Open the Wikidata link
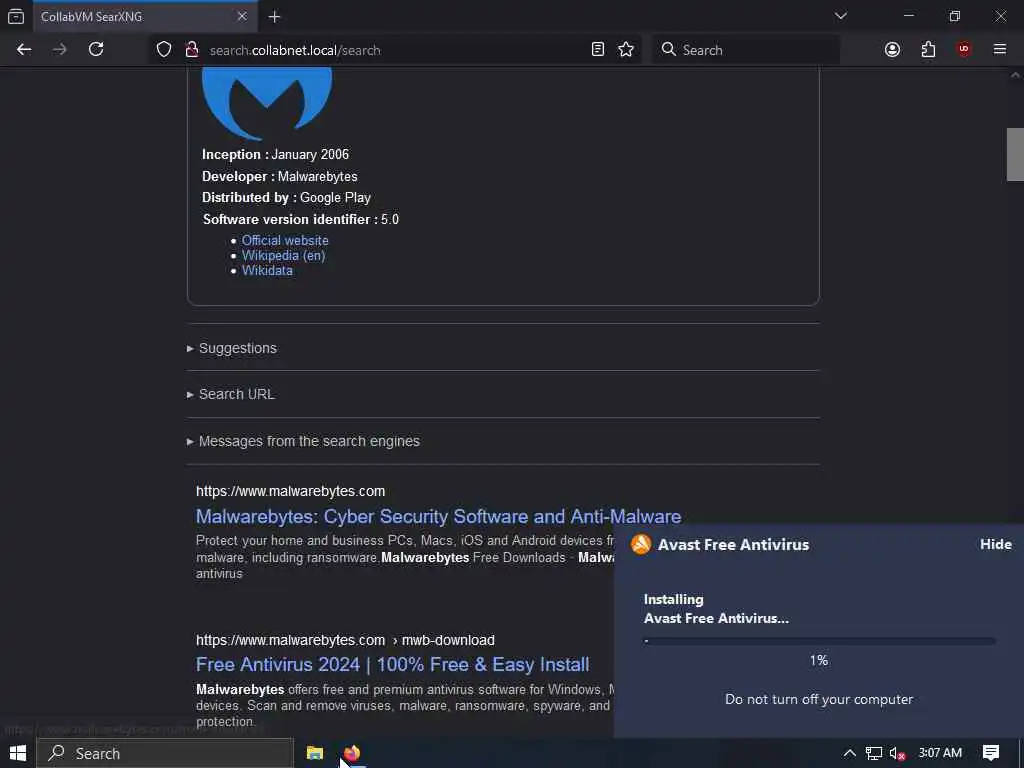This screenshot has height=768, width=1024. (267, 270)
